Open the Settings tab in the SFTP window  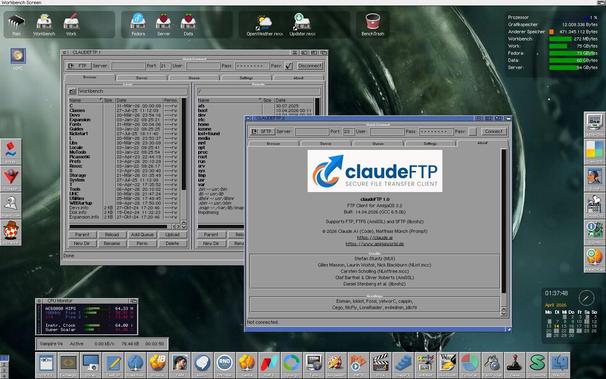click(x=430, y=143)
